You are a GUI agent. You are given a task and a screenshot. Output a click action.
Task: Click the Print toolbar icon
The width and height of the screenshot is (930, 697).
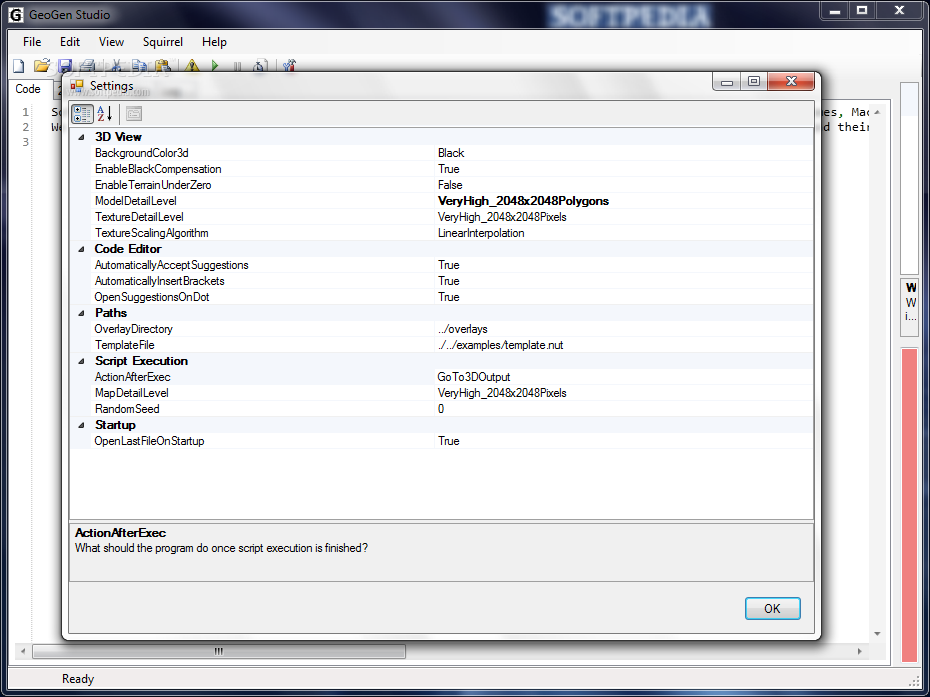(87, 65)
